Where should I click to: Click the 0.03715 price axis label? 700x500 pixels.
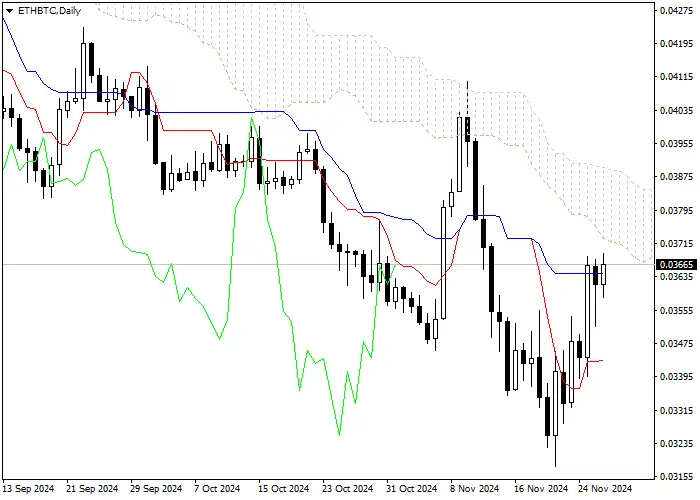point(677,244)
